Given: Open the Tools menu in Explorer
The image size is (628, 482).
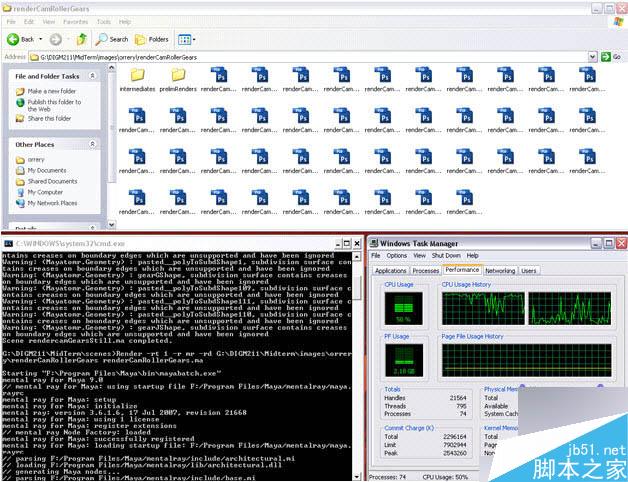Looking at the screenshot, I should (104, 22).
